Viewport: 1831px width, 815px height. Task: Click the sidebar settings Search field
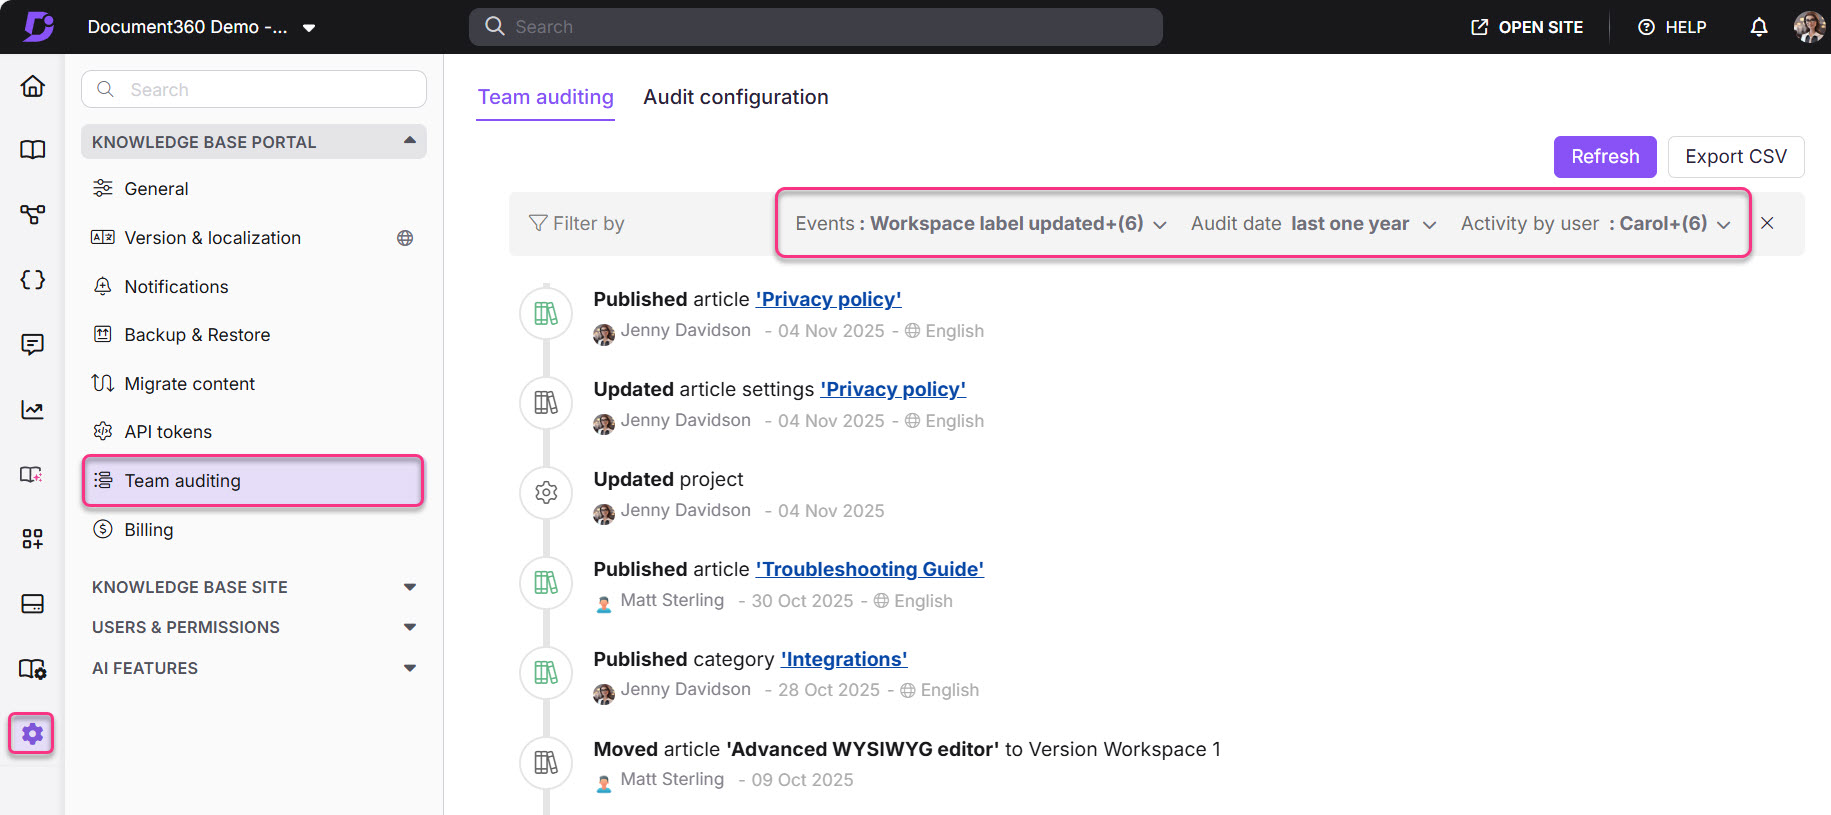pos(254,89)
